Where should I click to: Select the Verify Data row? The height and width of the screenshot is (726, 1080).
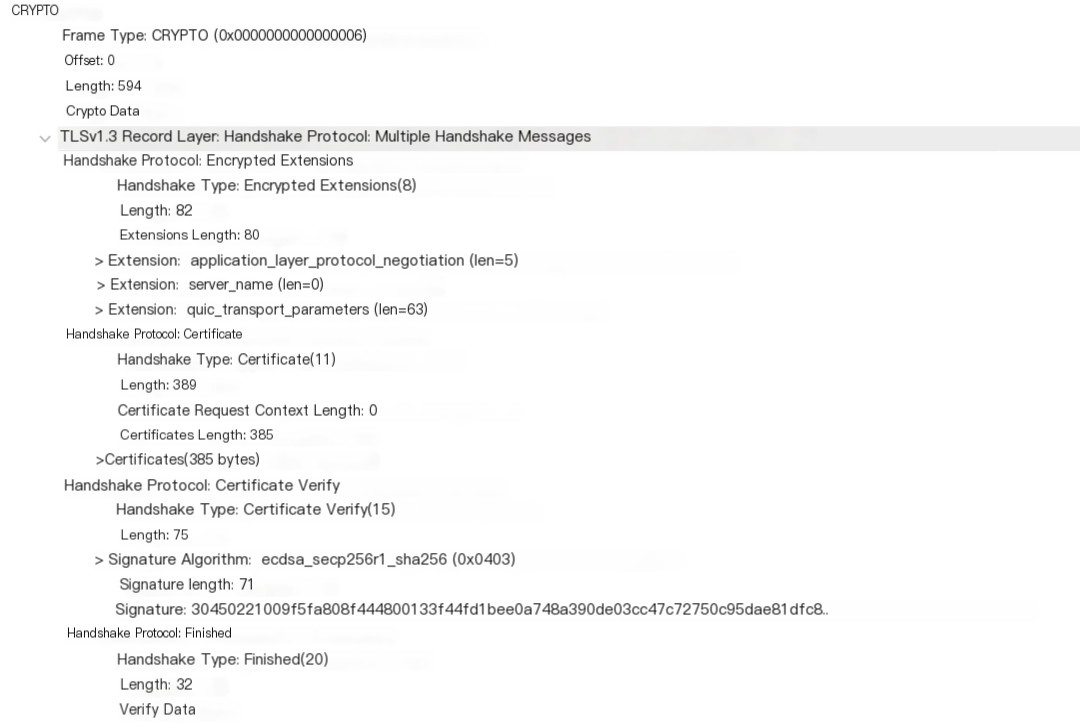coord(157,709)
